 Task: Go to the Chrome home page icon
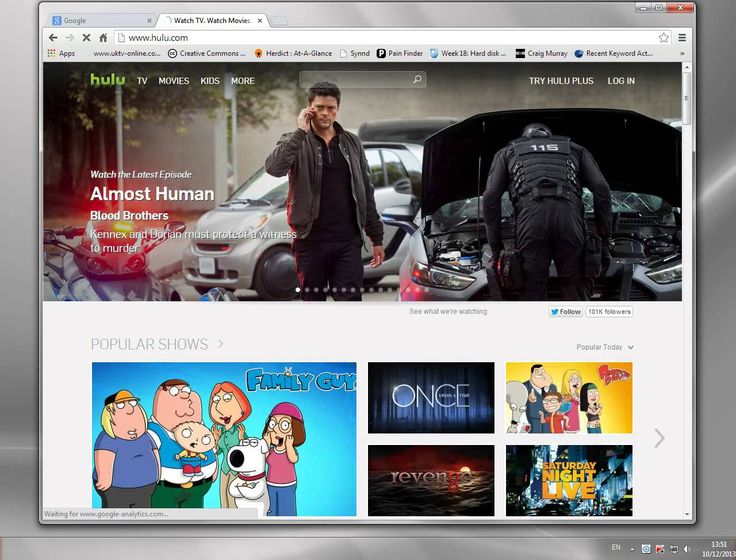click(x=103, y=38)
